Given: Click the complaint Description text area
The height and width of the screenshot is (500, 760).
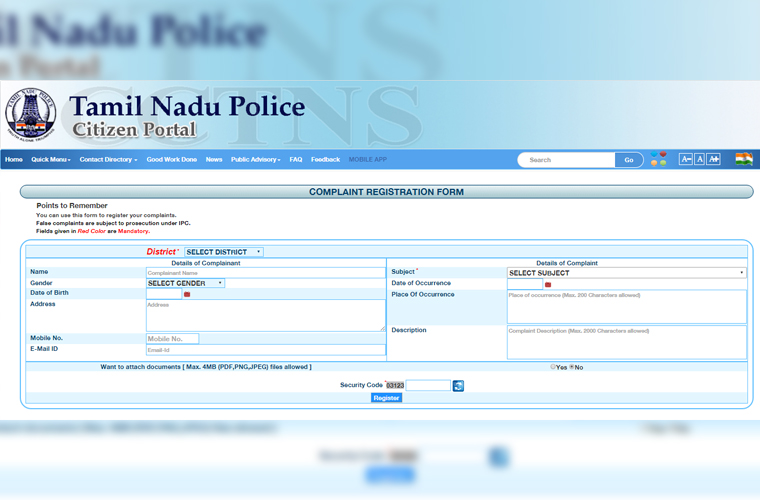Looking at the screenshot, I should (627, 343).
